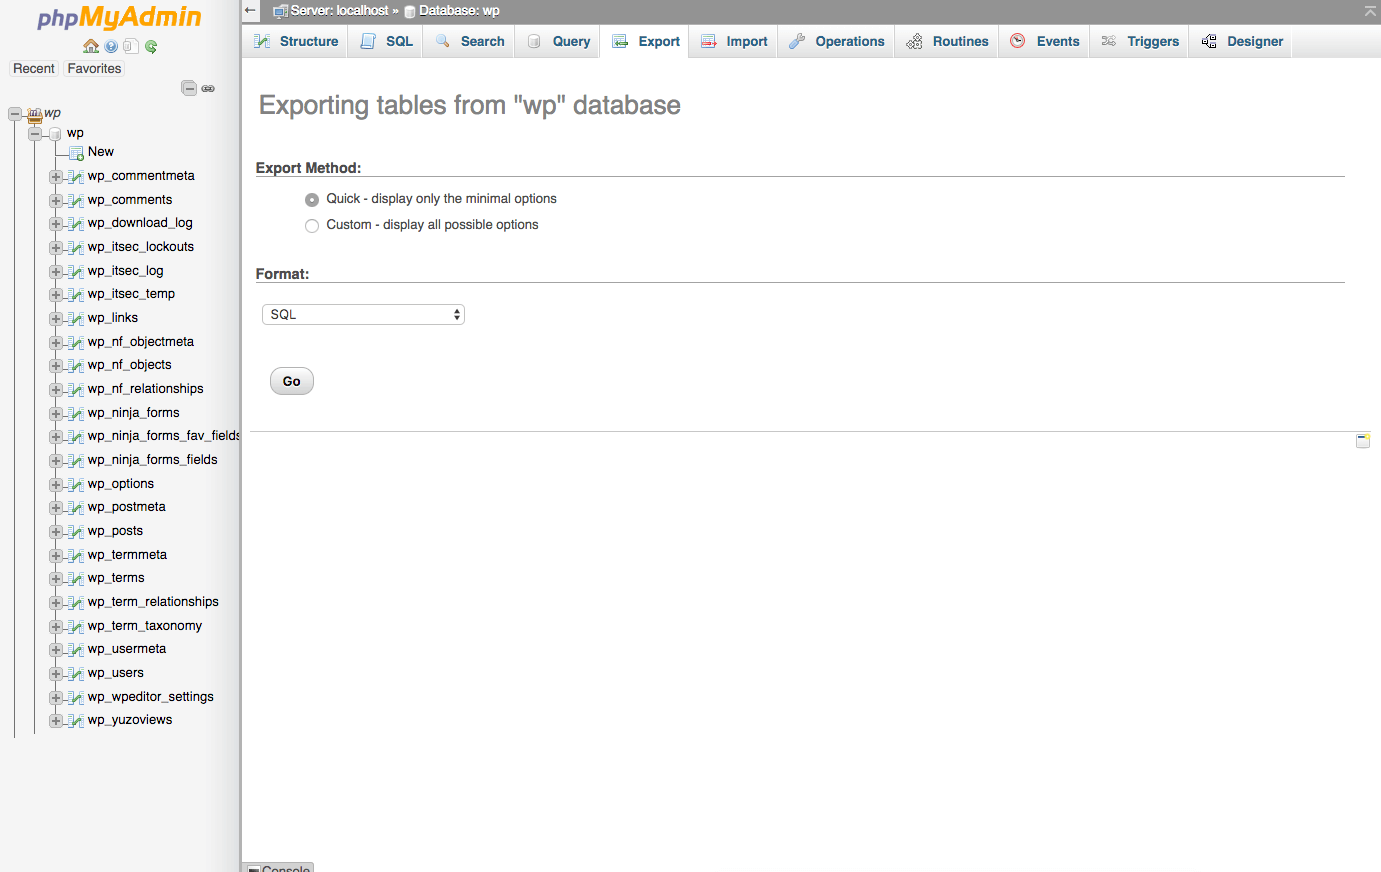Select the Custom export method radio
Image resolution: width=1381 pixels, height=872 pixels.
(312, 225)
